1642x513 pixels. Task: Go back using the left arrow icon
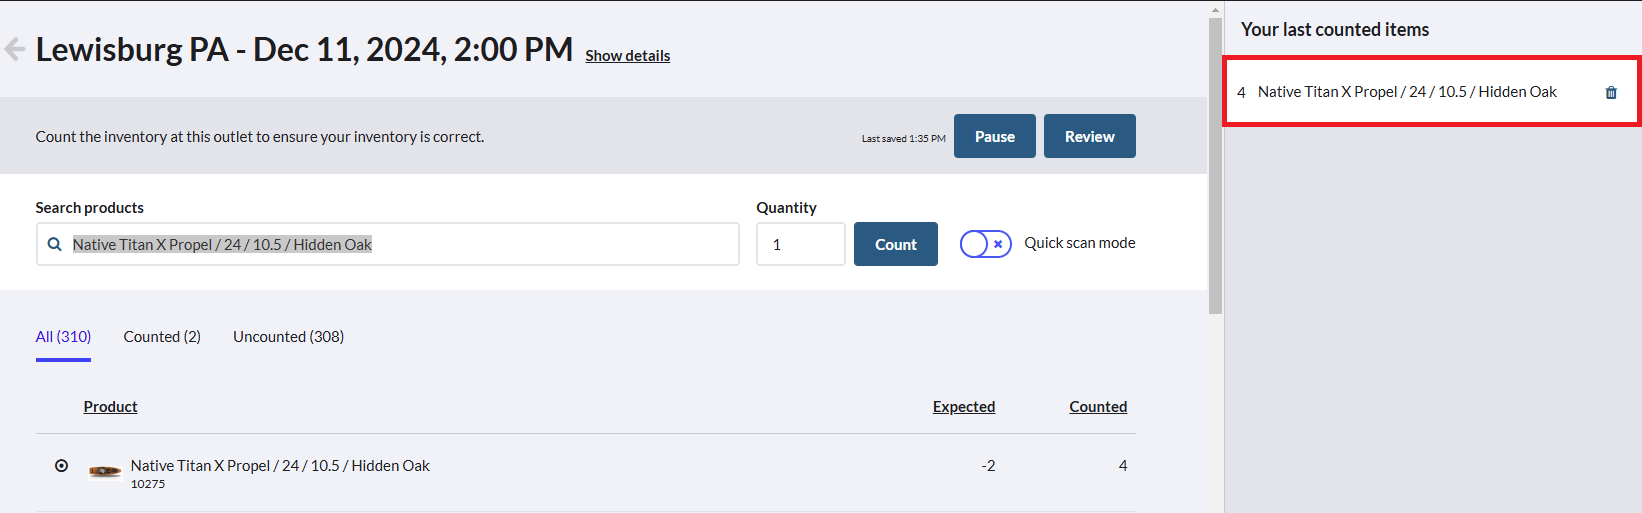pyautogui.click(x=15, y=49)
